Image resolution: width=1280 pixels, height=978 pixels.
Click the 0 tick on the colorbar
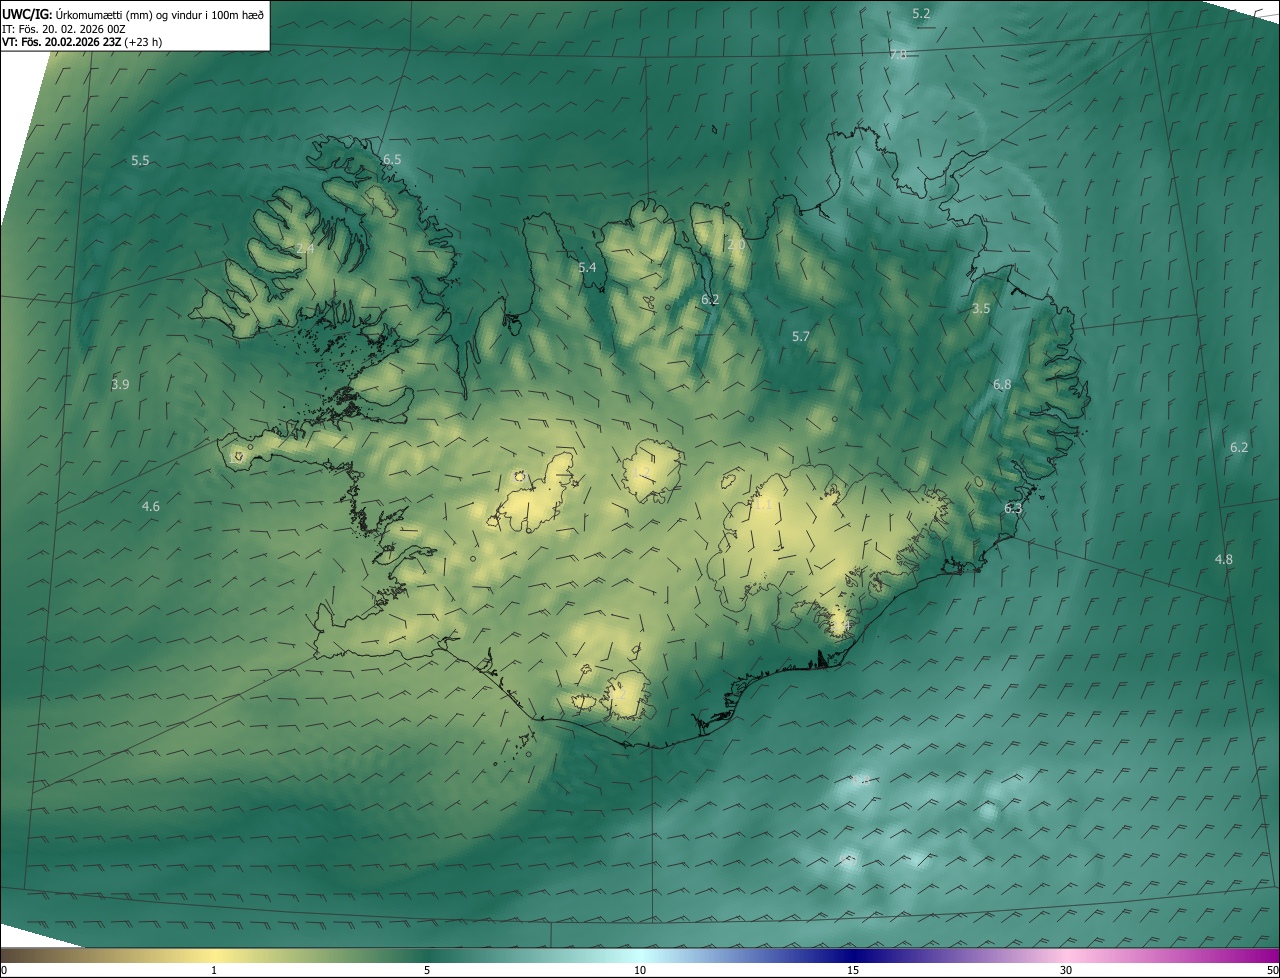(4, 970)
